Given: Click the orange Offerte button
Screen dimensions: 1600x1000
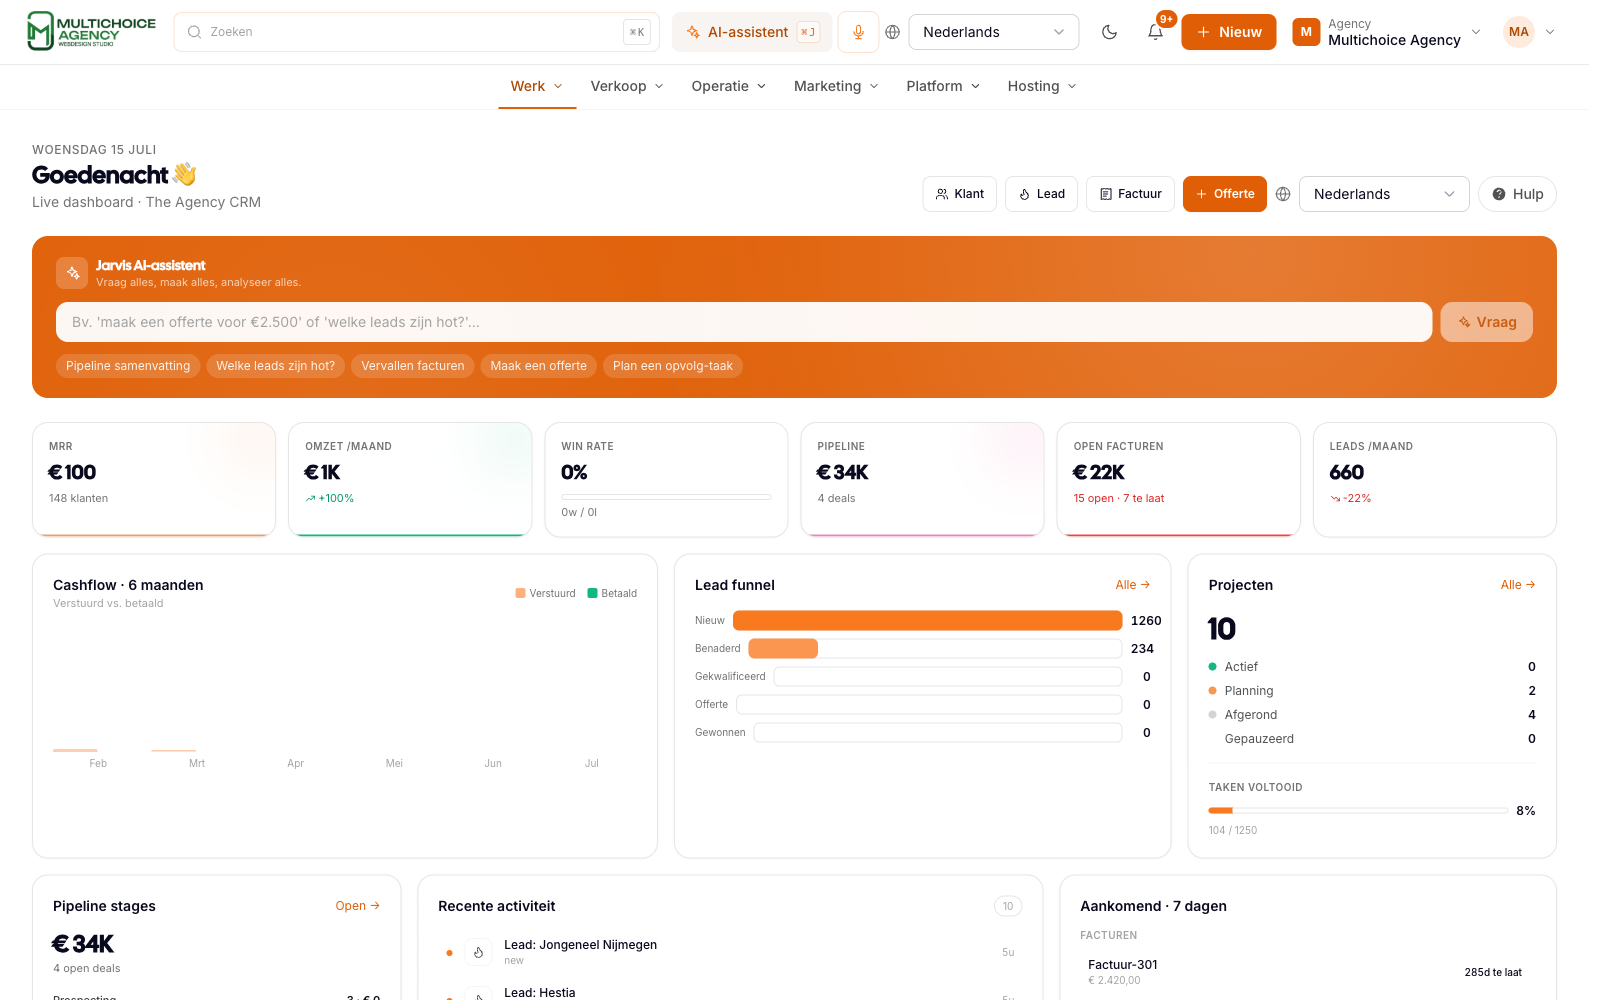Looking at the screenshot, I should point(1225,194).
